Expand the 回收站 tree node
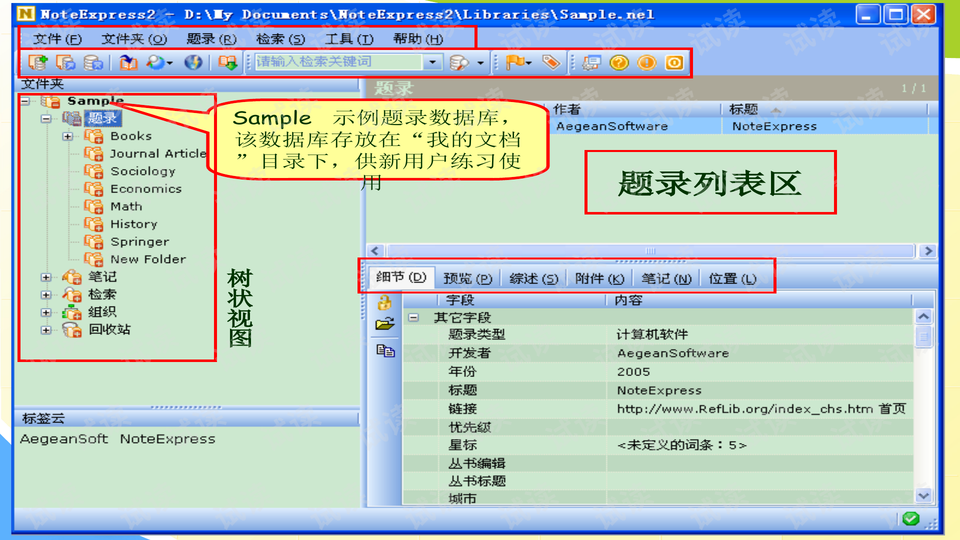 46,330
